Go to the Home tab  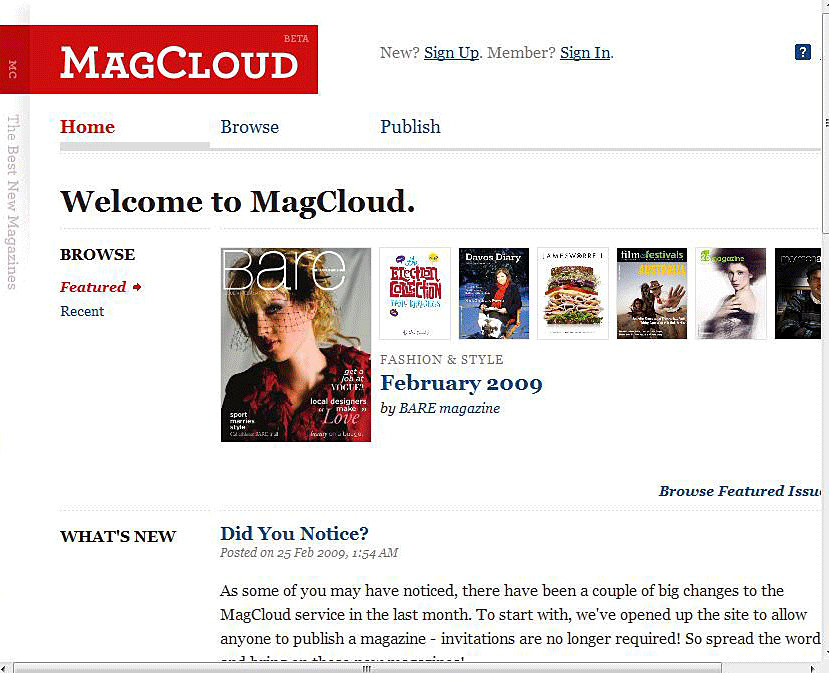pos(88,127)
